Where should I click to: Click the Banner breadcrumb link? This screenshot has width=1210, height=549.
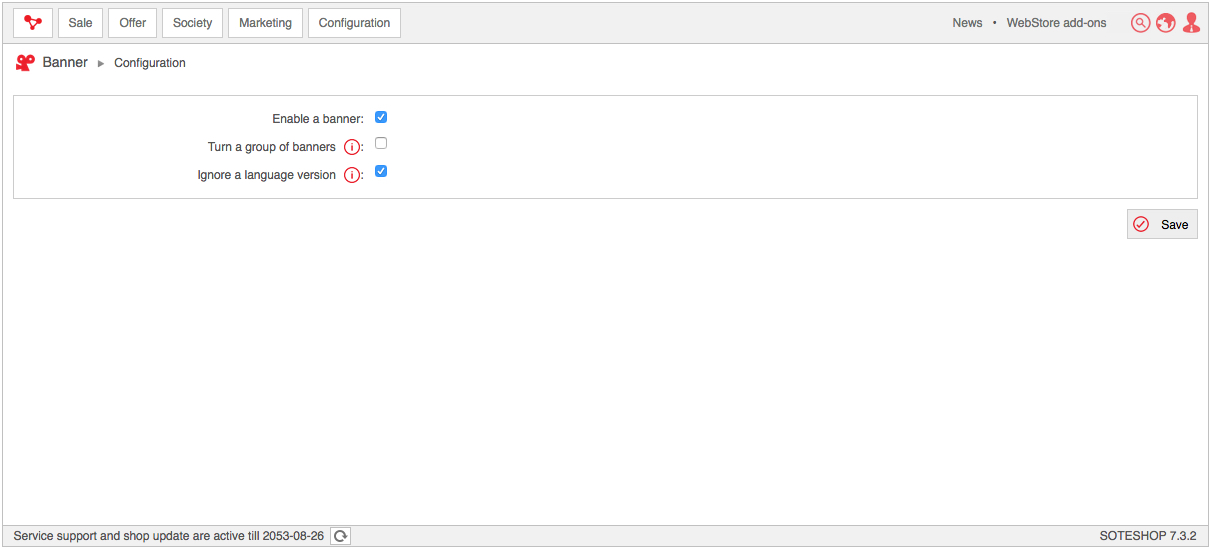coord(65,62)
